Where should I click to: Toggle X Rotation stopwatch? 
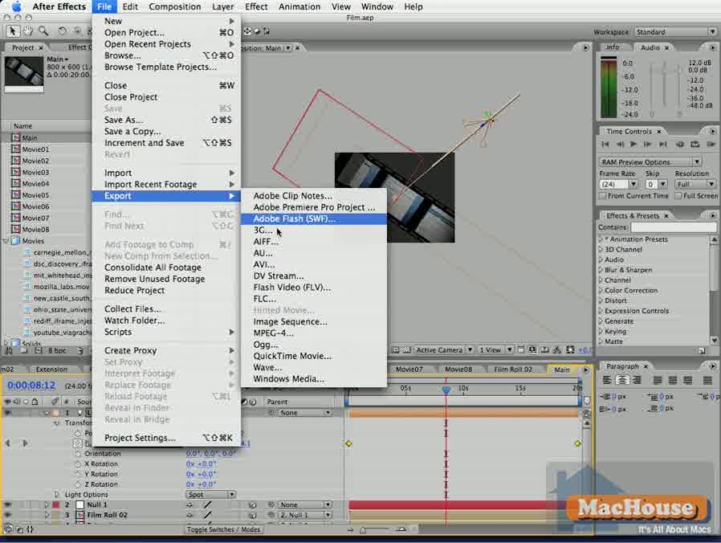(78, 464)
